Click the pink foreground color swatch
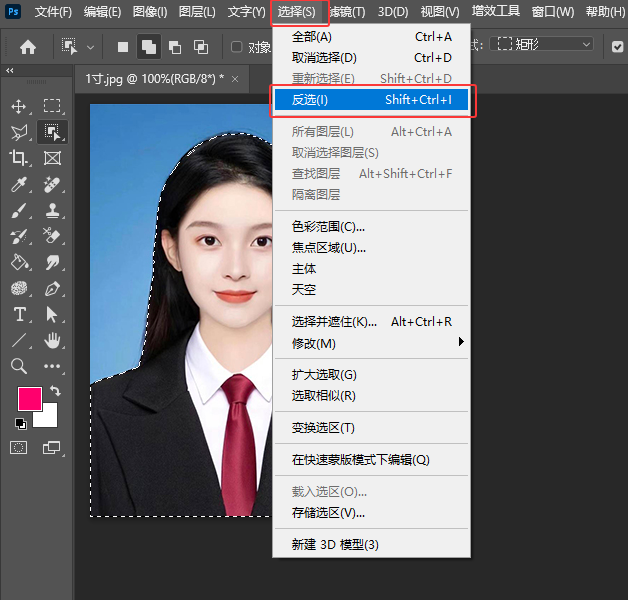This screenshot has height=600, width=628. pos(30,398)
